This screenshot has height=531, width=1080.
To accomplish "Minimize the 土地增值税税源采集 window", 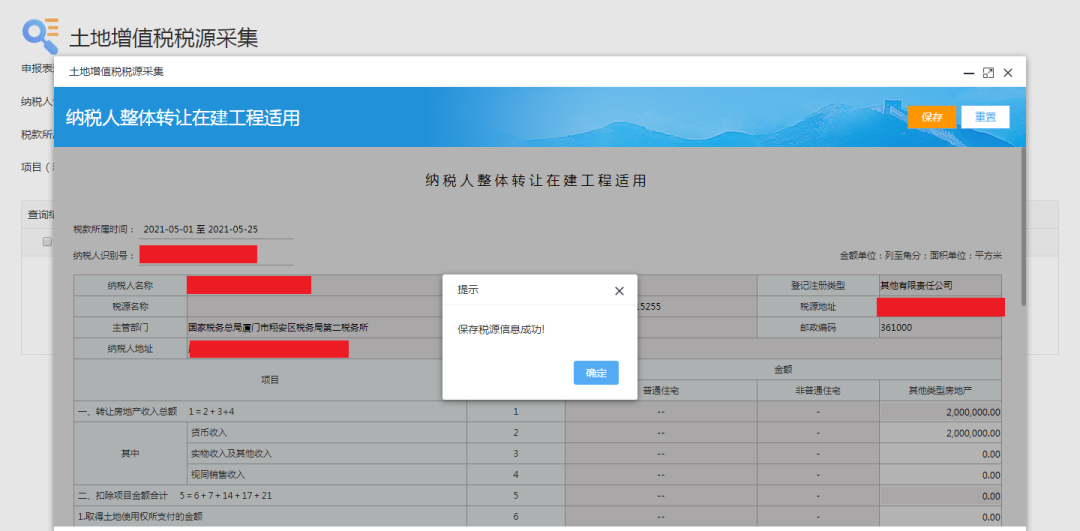I will coord(968,72).
